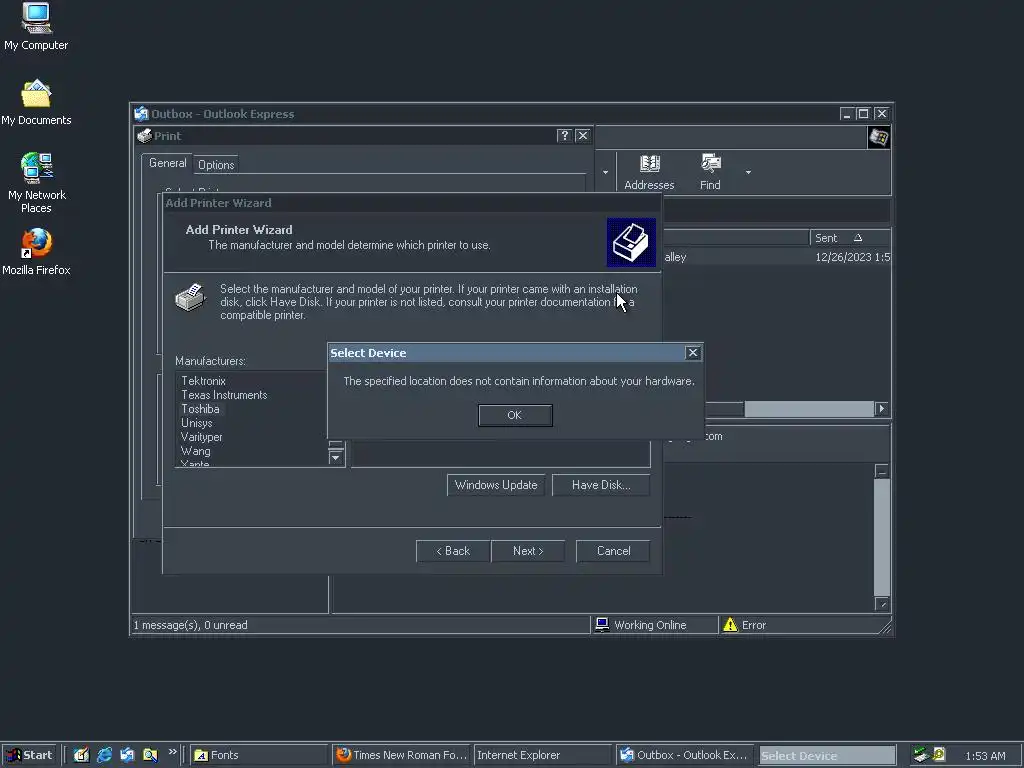The height and width of the screenshot is (768, 1024).
Task: Go Back in Add Printer Wizard
Action: (453, 551)
